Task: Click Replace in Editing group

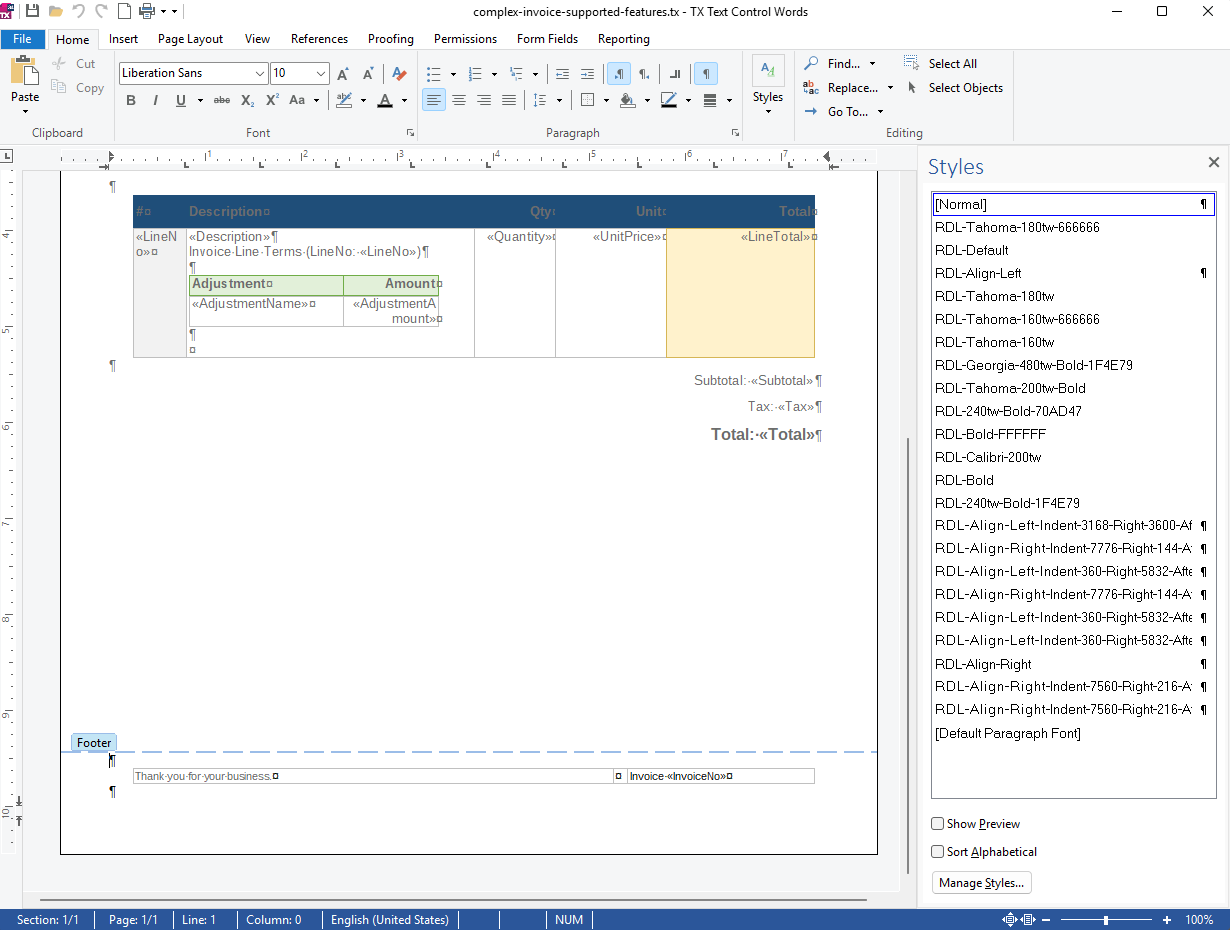Action: click(842, 88)
